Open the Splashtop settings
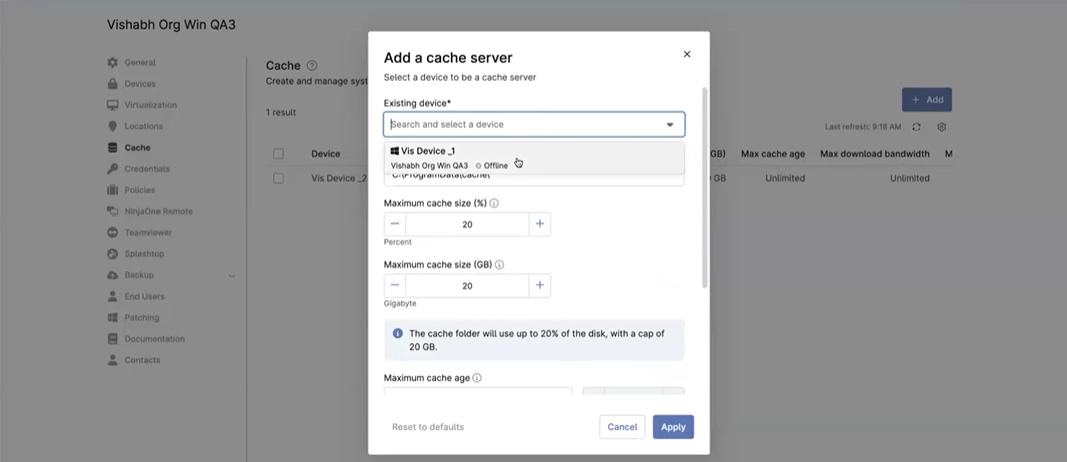The image size is (1067, 462). point(144,254)
